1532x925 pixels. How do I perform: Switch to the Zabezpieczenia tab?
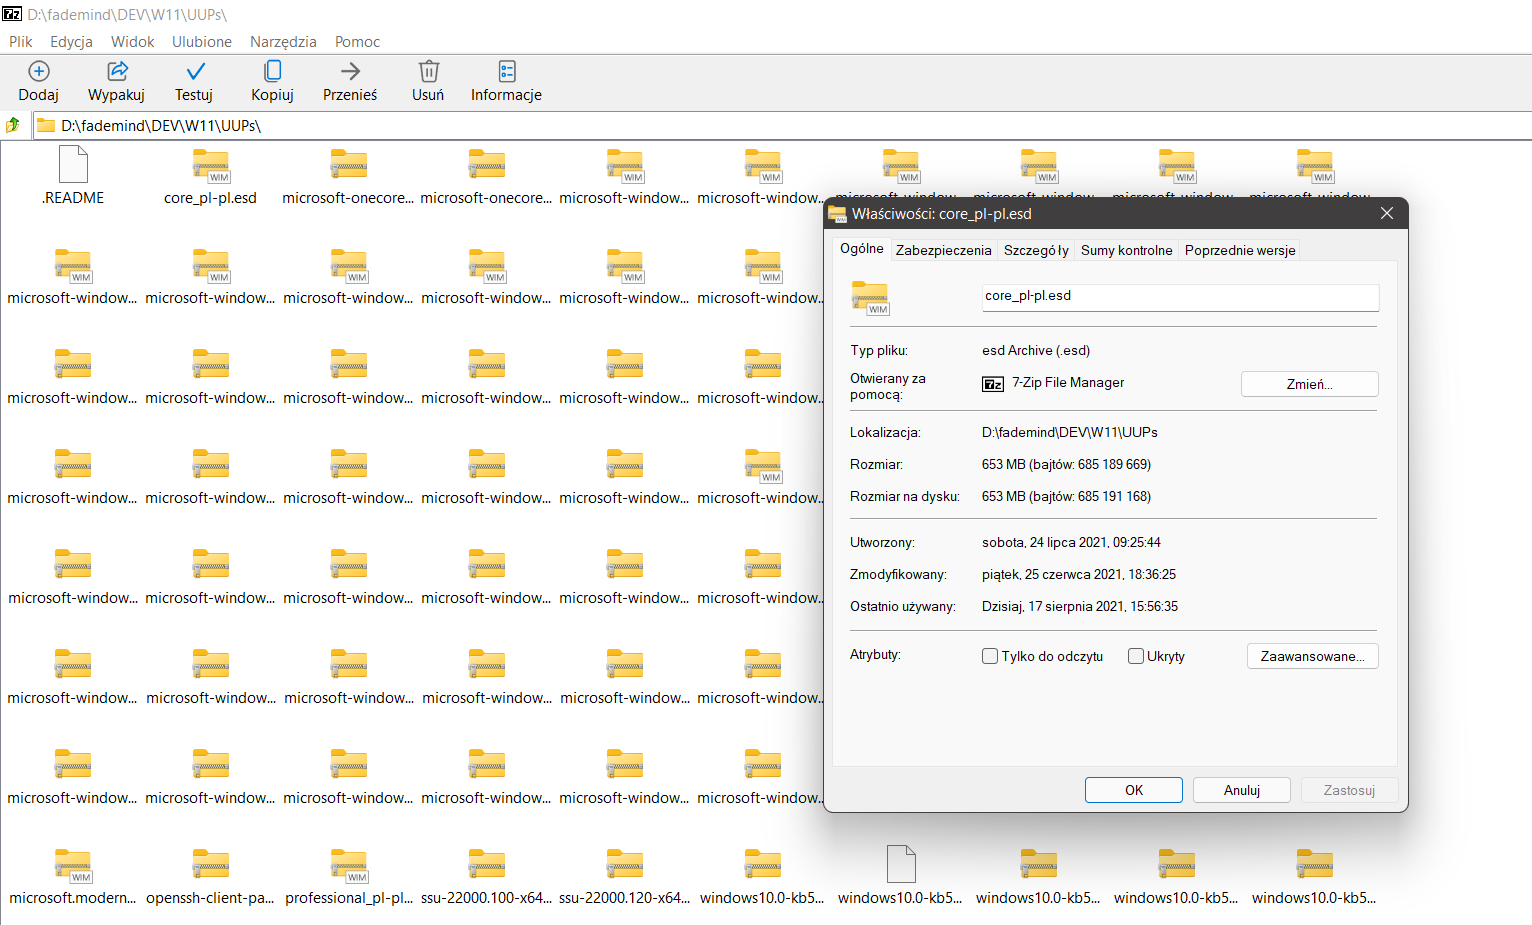click(943, 250)
